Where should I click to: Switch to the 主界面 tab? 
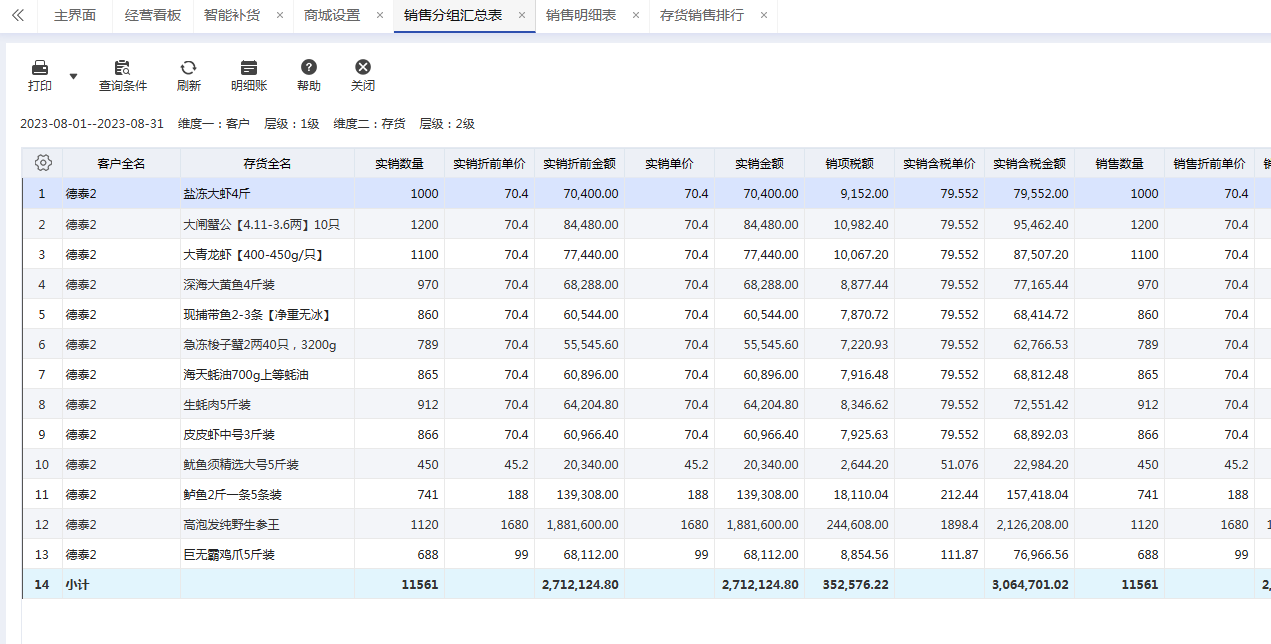point(75,16)
